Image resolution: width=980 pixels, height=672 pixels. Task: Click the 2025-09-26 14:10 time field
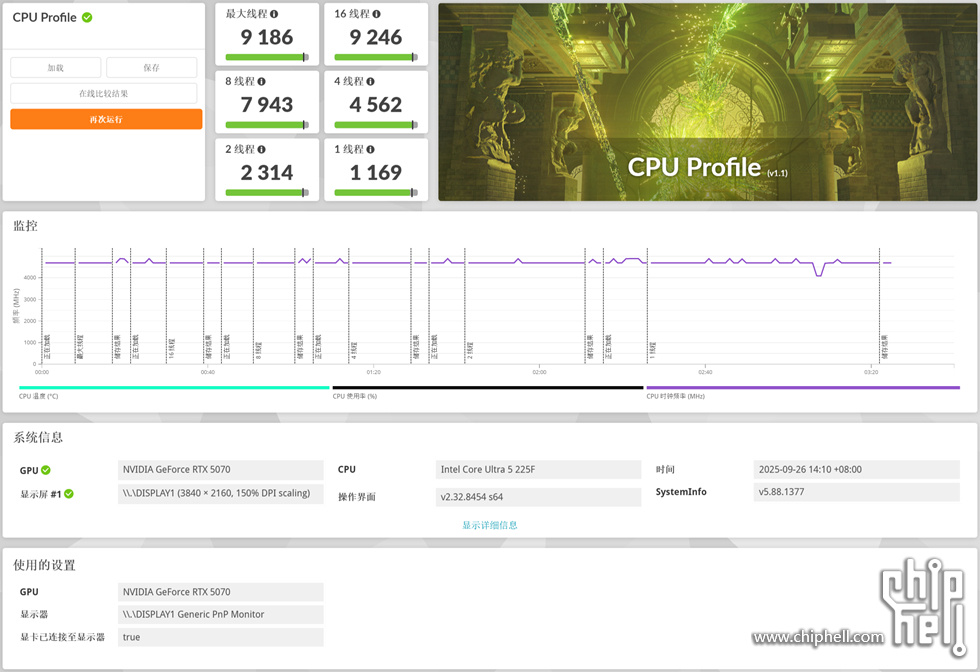pyautogui.click(x=856, y=469)
